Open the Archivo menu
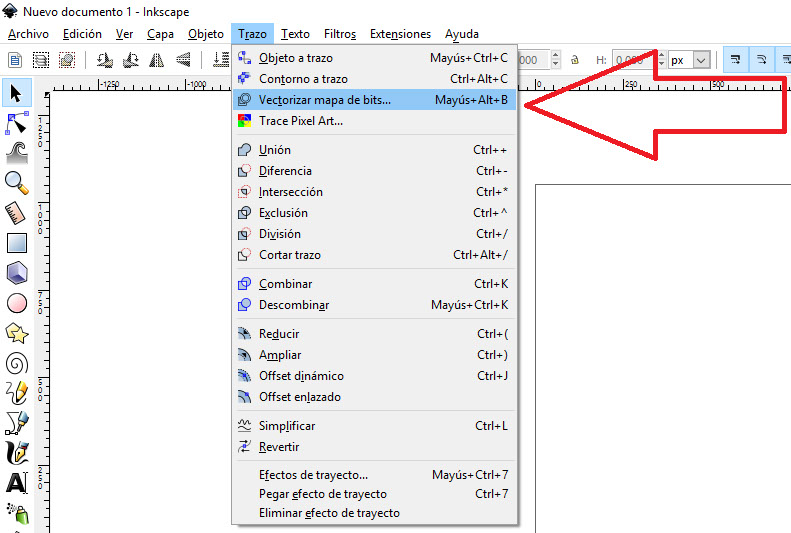The width and height of the screenshot is (791, 533). pos(28,34)
